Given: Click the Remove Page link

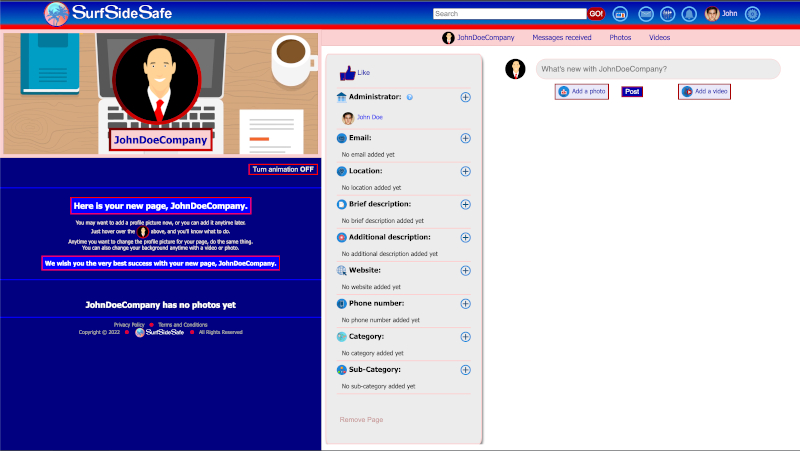Looking at the screenshot, I should 361,420.
